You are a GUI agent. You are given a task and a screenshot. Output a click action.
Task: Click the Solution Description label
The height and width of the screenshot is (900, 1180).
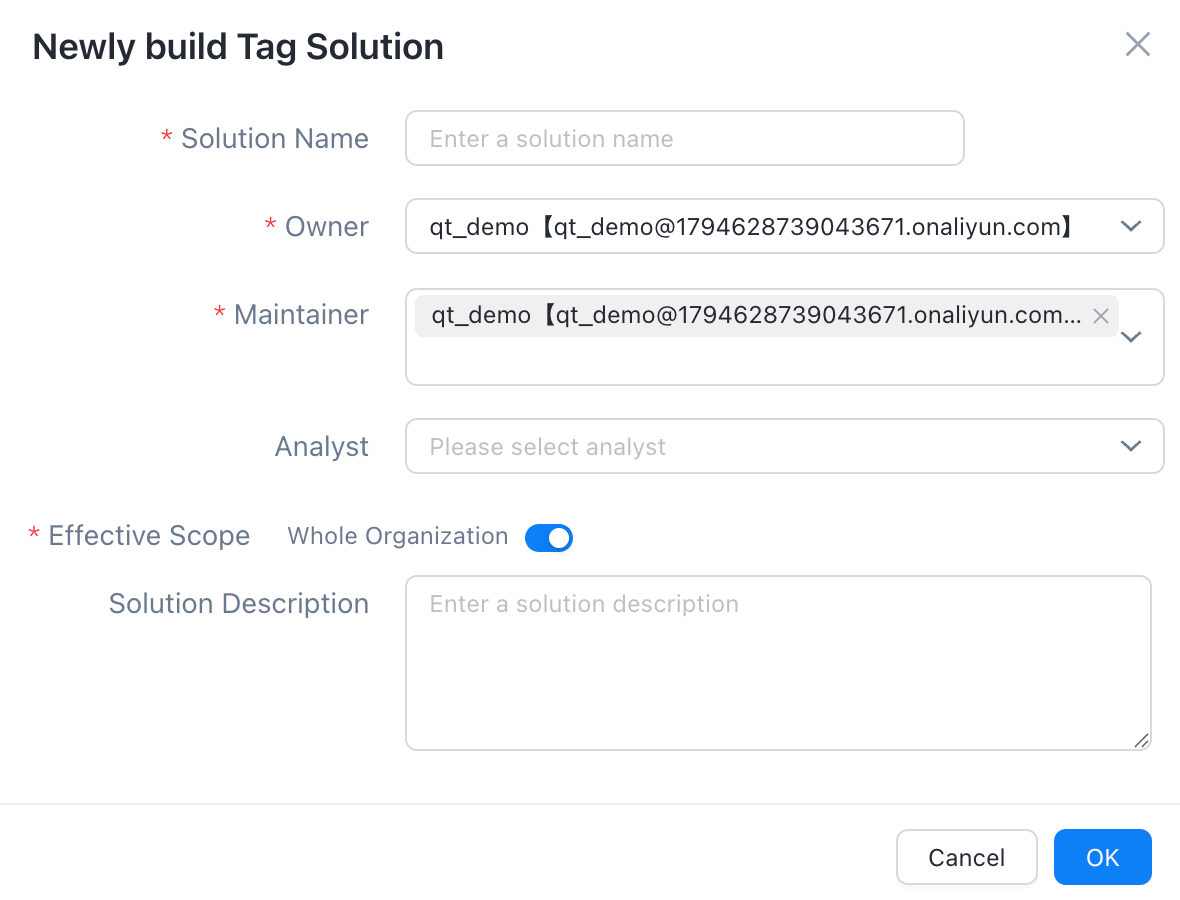coord(239,604)
